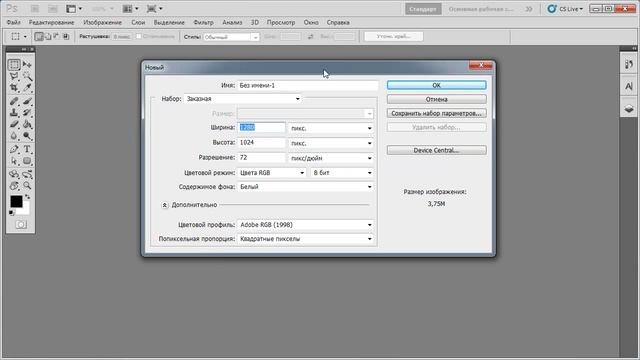
Task: Select the Blur tool
Action: tap(14, 136)
